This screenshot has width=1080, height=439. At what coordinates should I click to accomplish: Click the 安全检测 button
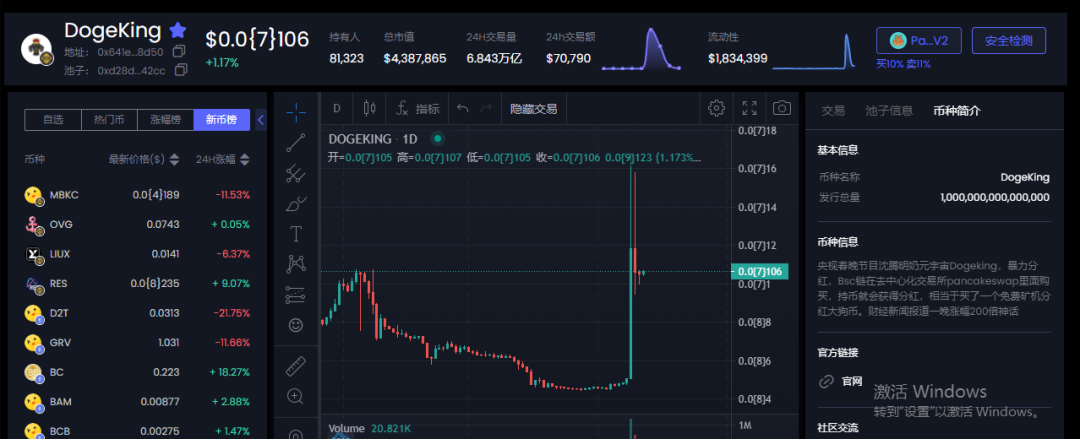click(x=1008, y=41)
